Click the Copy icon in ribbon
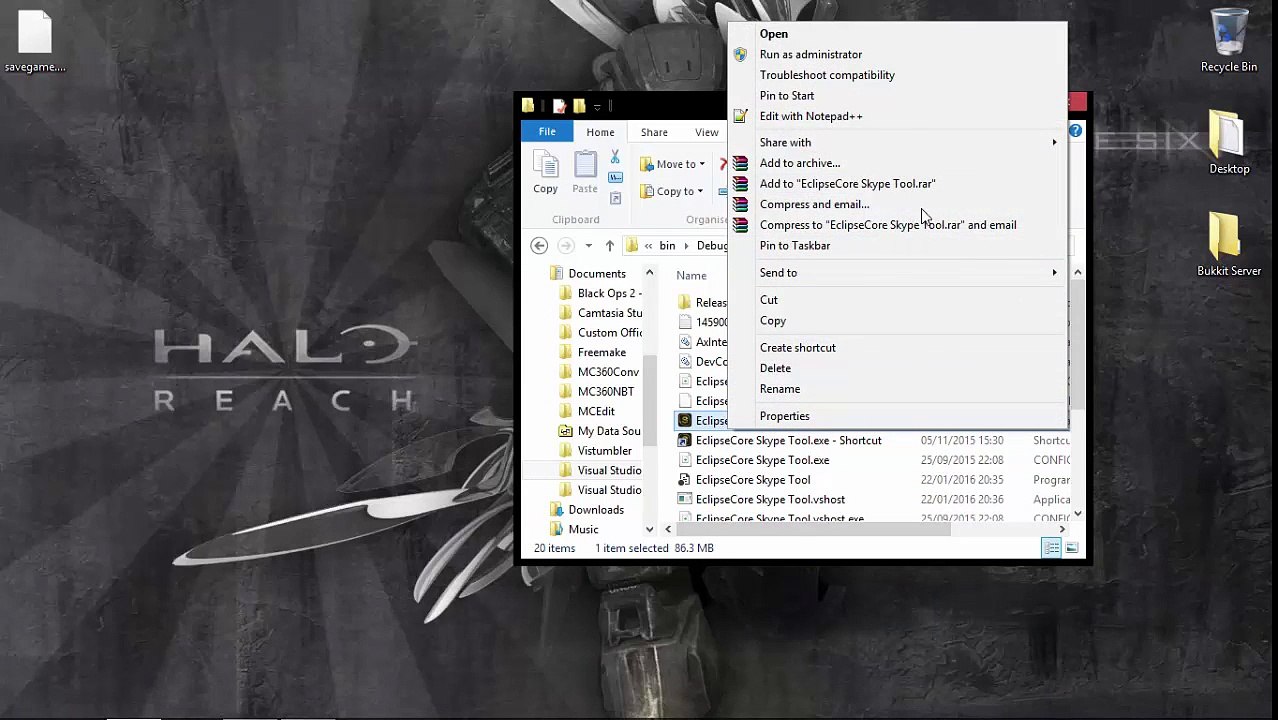This screenshot has width=1278, height=720. 545,172
